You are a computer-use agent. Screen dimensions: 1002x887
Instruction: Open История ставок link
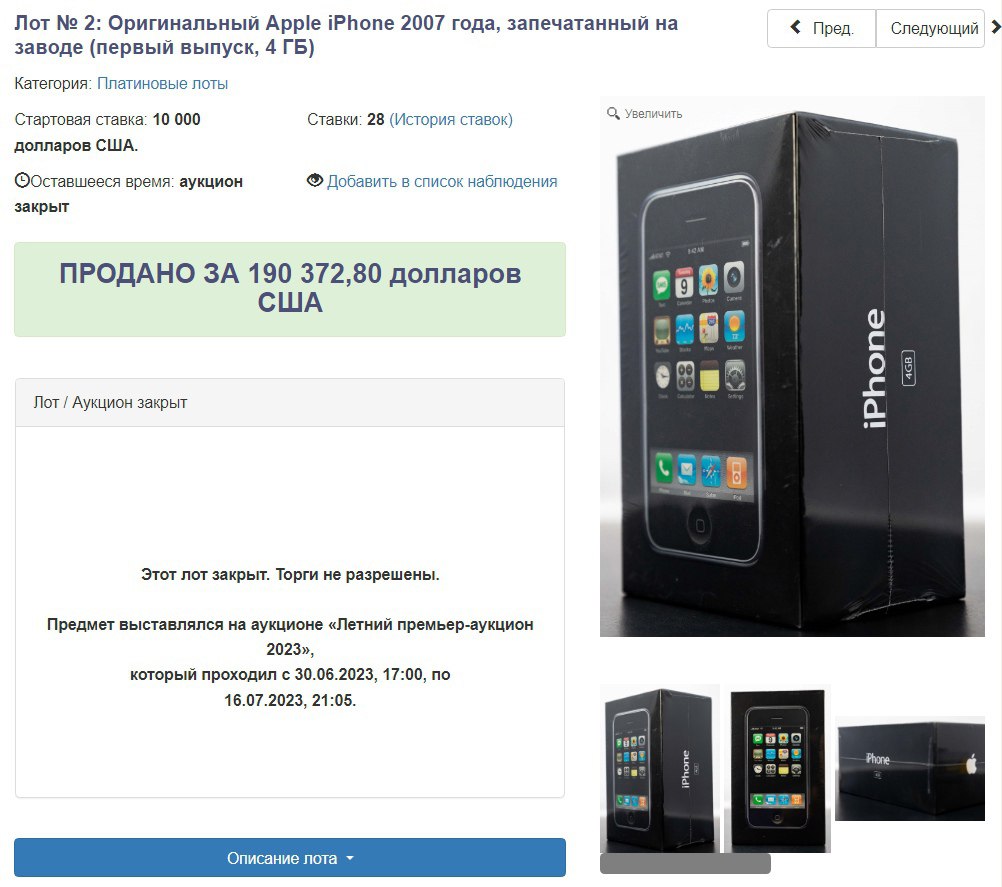(451, 120)
